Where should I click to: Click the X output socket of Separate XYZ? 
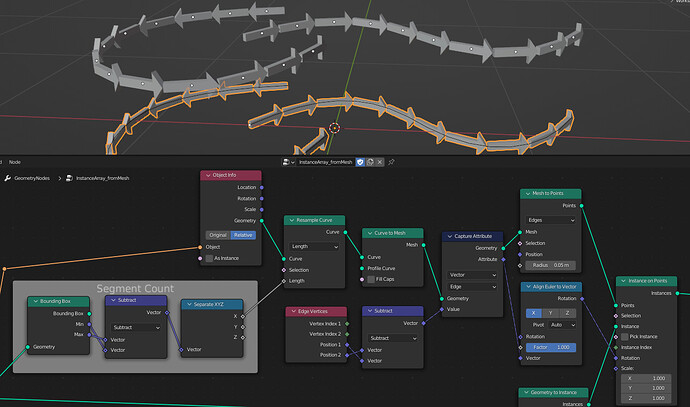243,316
